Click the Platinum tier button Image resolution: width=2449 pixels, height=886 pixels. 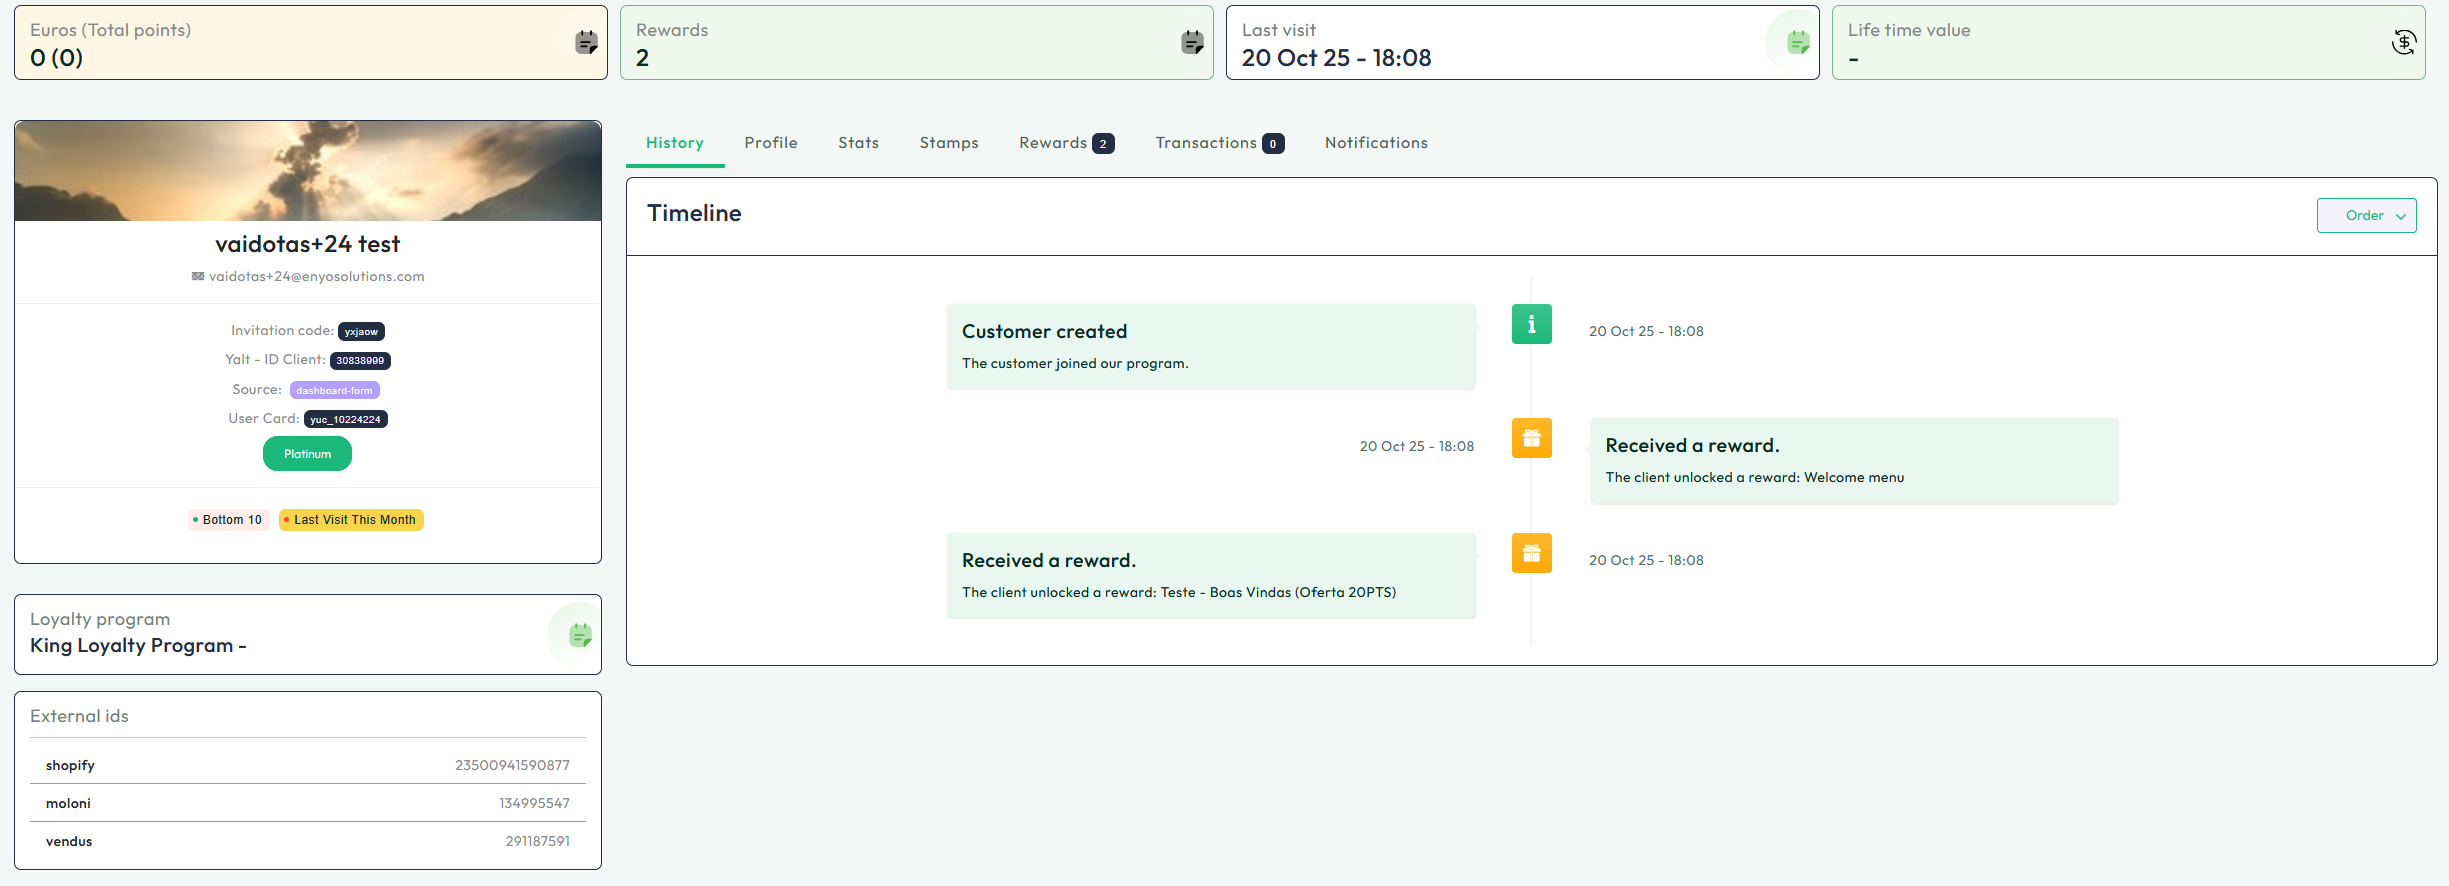[307, 454]
